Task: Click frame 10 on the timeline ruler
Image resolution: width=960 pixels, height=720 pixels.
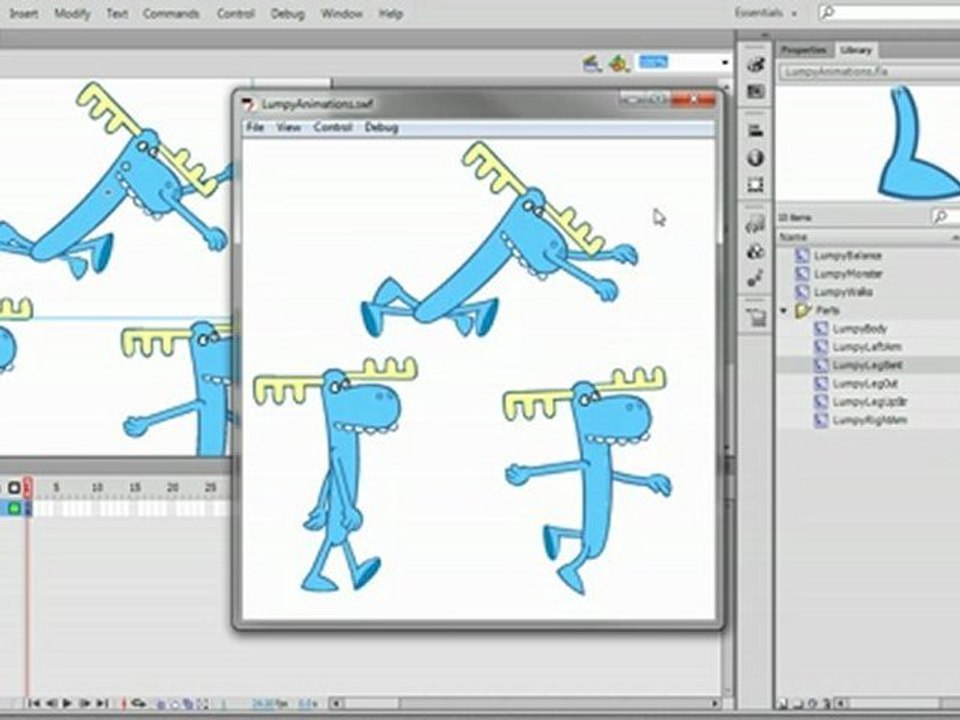Action: 97,488
